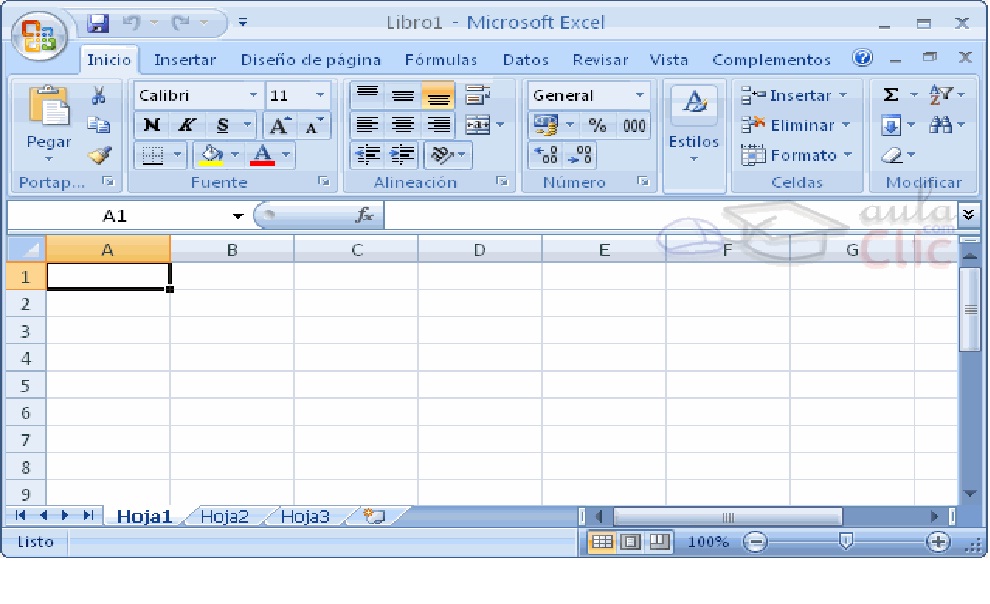Viewport: 990px width, 604px height.
Task: Increase decimal places
Action: tap(546, 155)
